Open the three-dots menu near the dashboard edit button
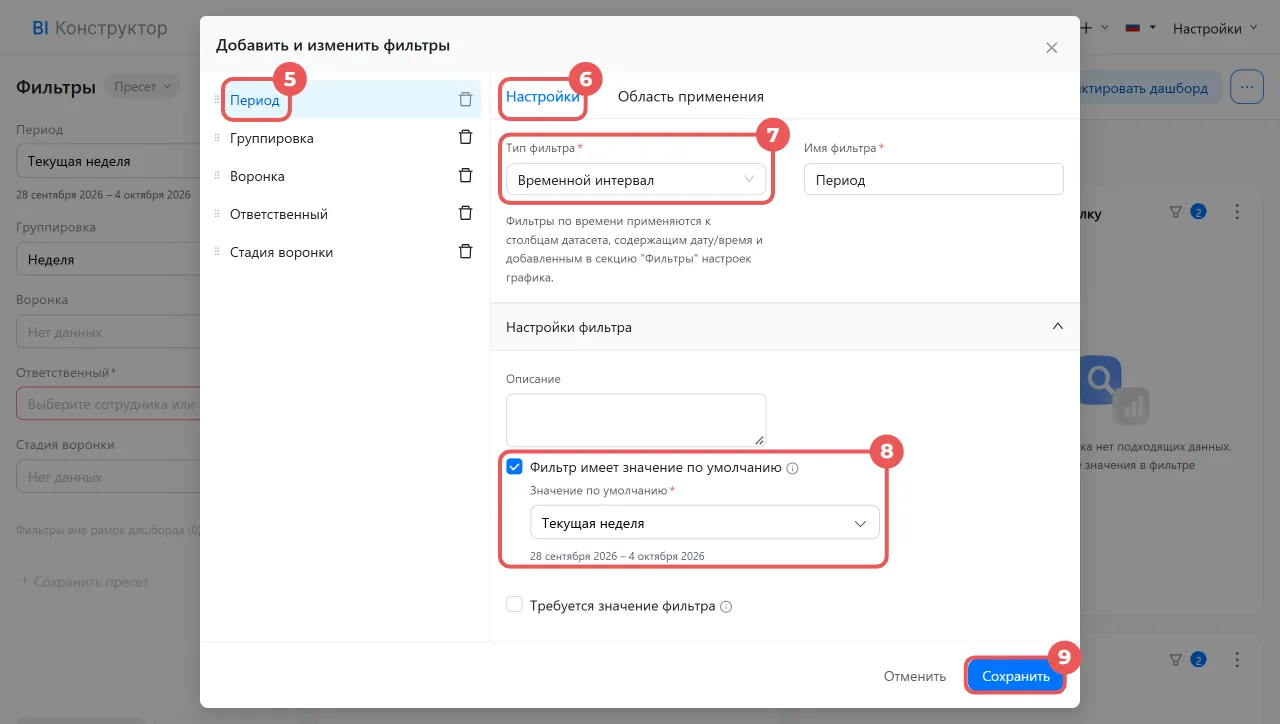This screenshot has height=724, width=1280. click(x=1246, y=88)
